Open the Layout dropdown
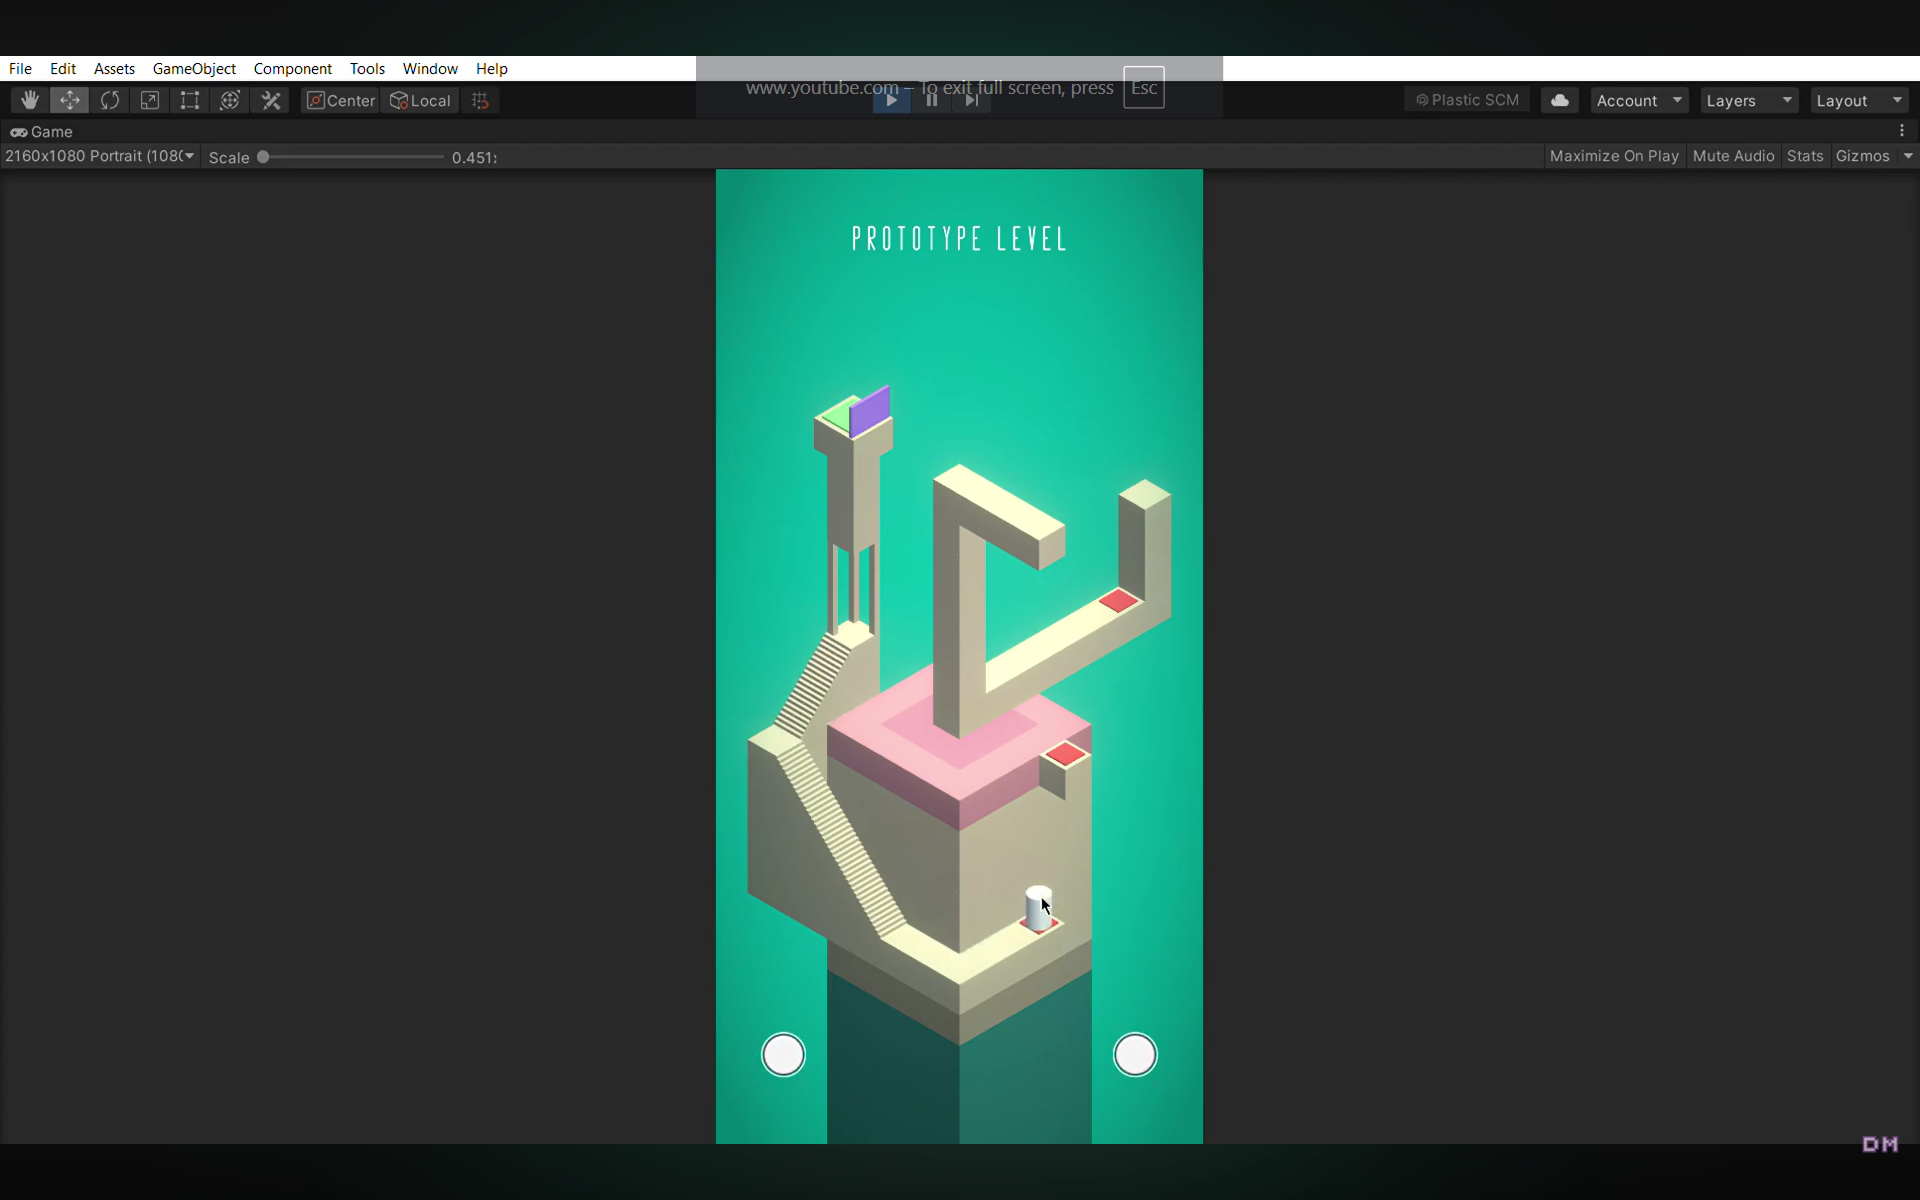Image resolution: width=1920 pixels, height=1200 pixels. click(1857, 100)
